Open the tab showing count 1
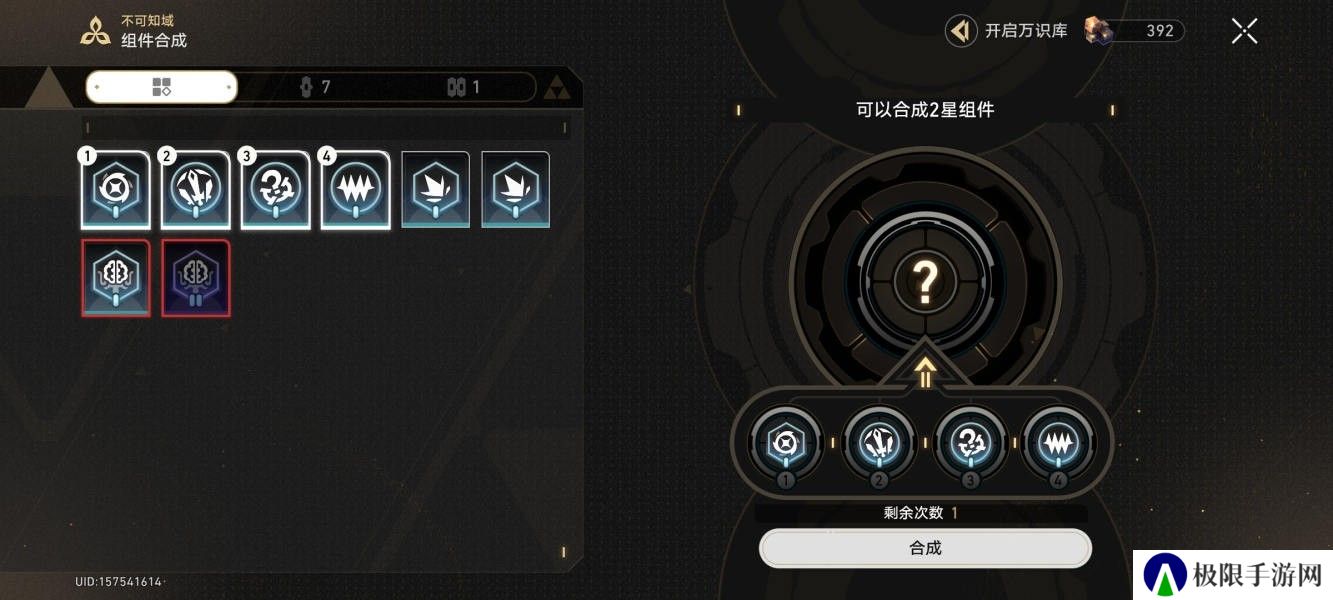This screenshot has height=600, width=1333. click(463, 87)
